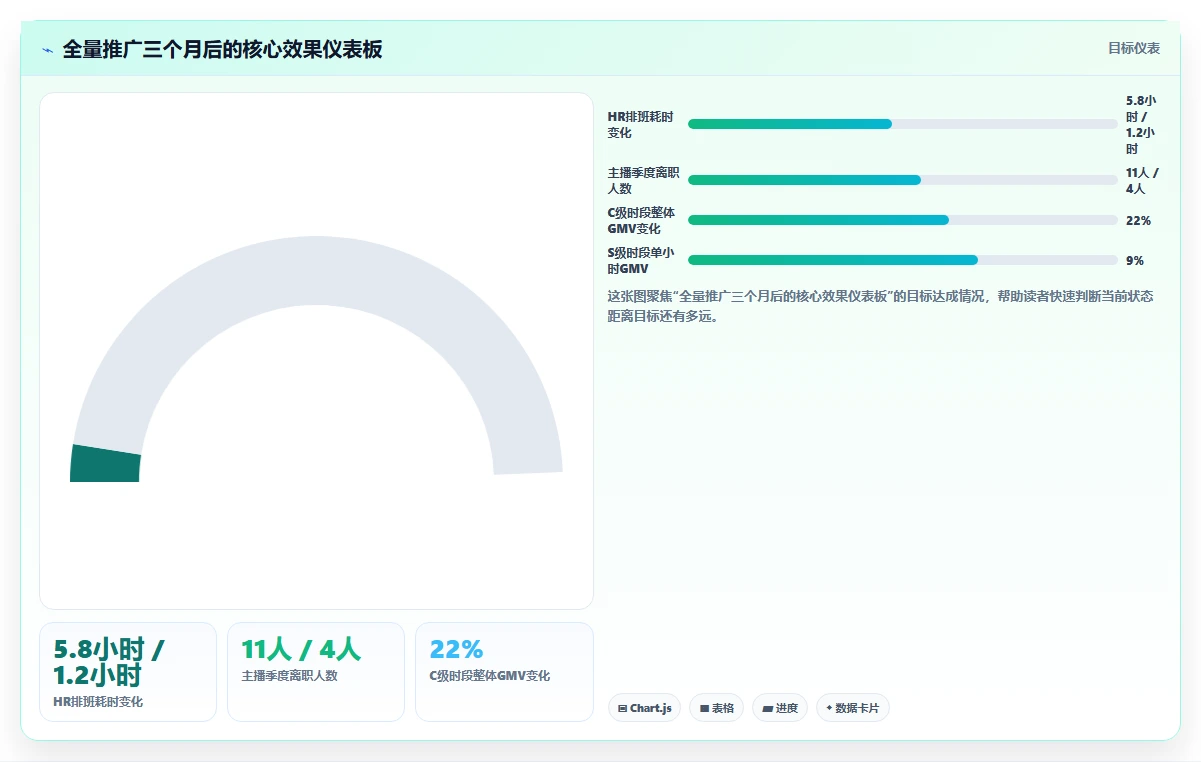Click the C级时段整体GMV变化 progress row label
Image resolution: width=1201 pixels, height=762 pixels.
click(643, 220)
